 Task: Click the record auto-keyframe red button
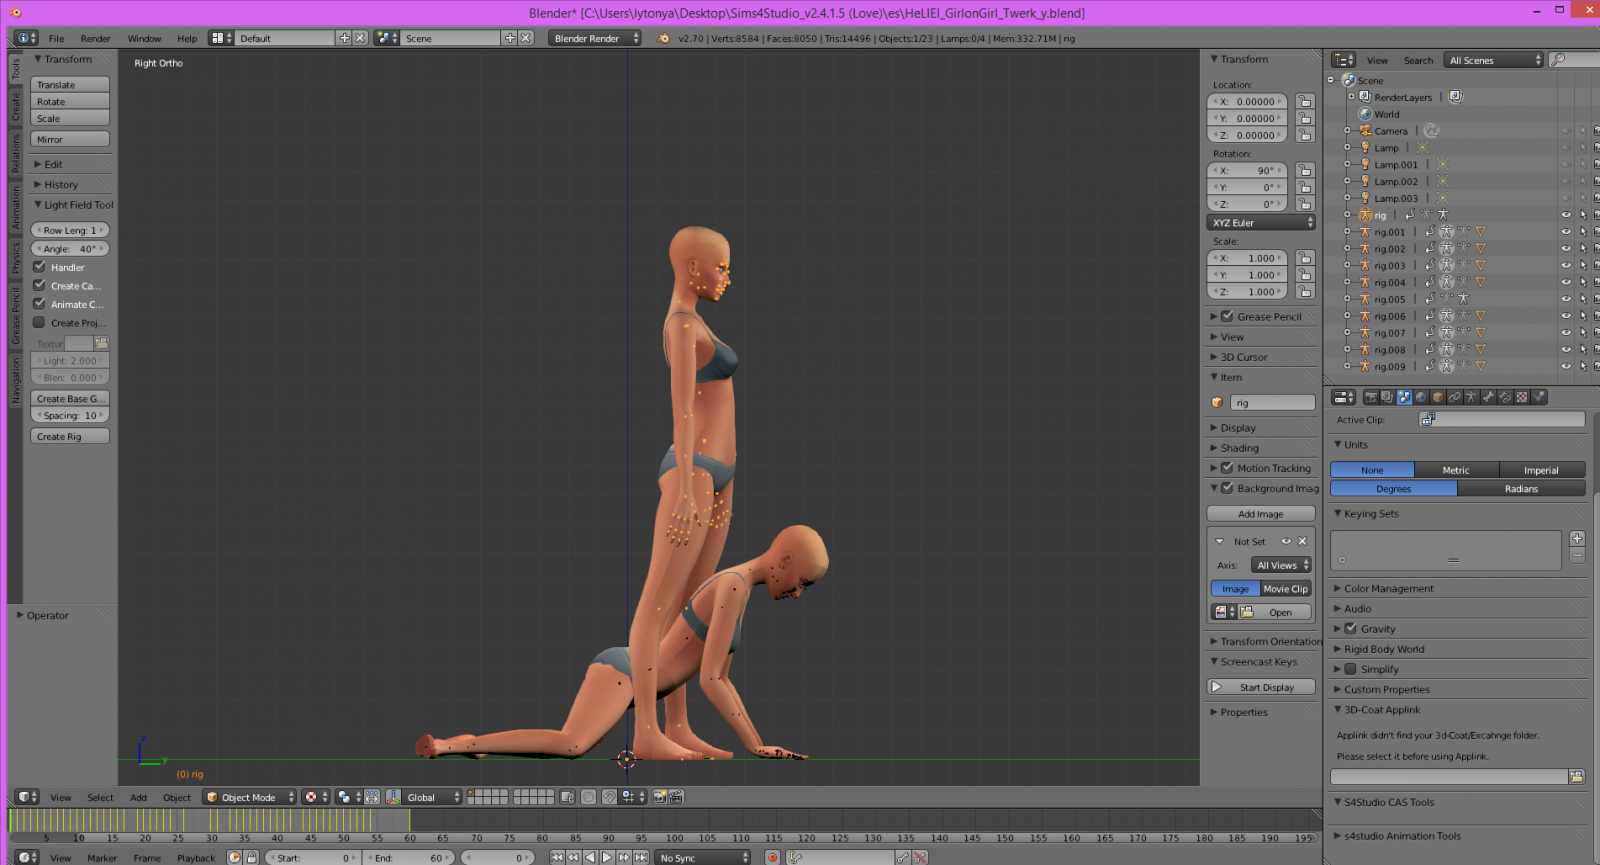click(772, 857)
